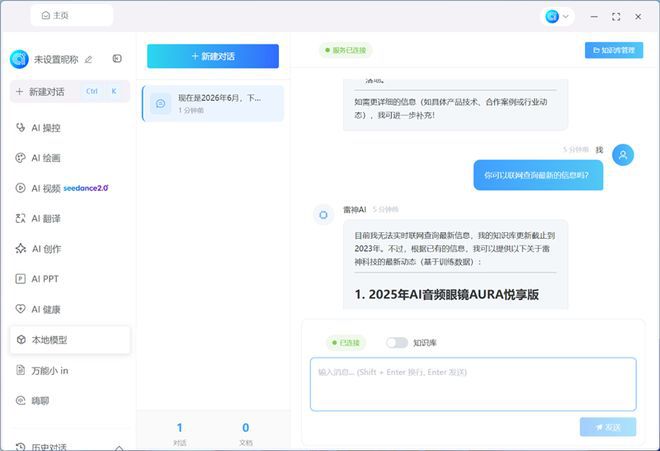
Task: Open the 主页 home tab
Action: [x=72, y=16]
